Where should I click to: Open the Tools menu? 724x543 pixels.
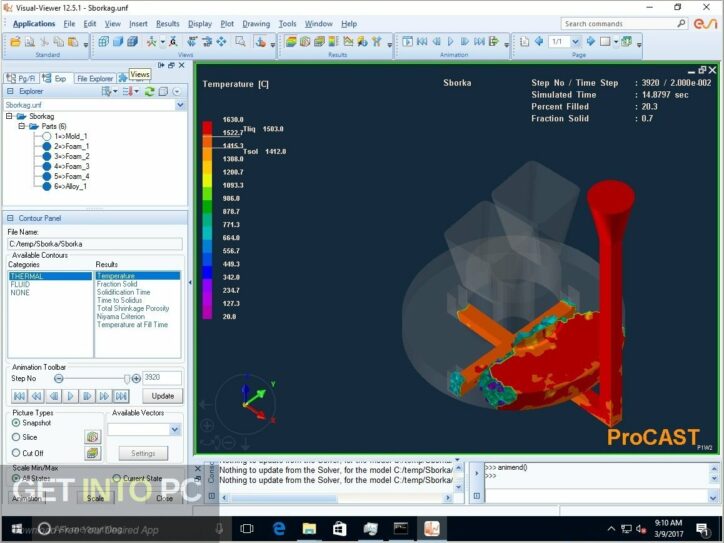point(287,24)
